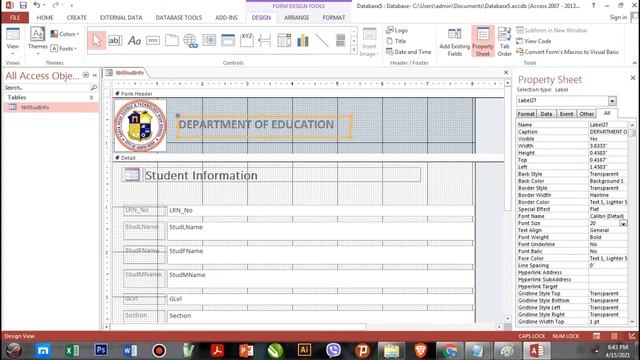Select the Page Break control
This screenshot has height=360, width=640.
click(265, 40)
